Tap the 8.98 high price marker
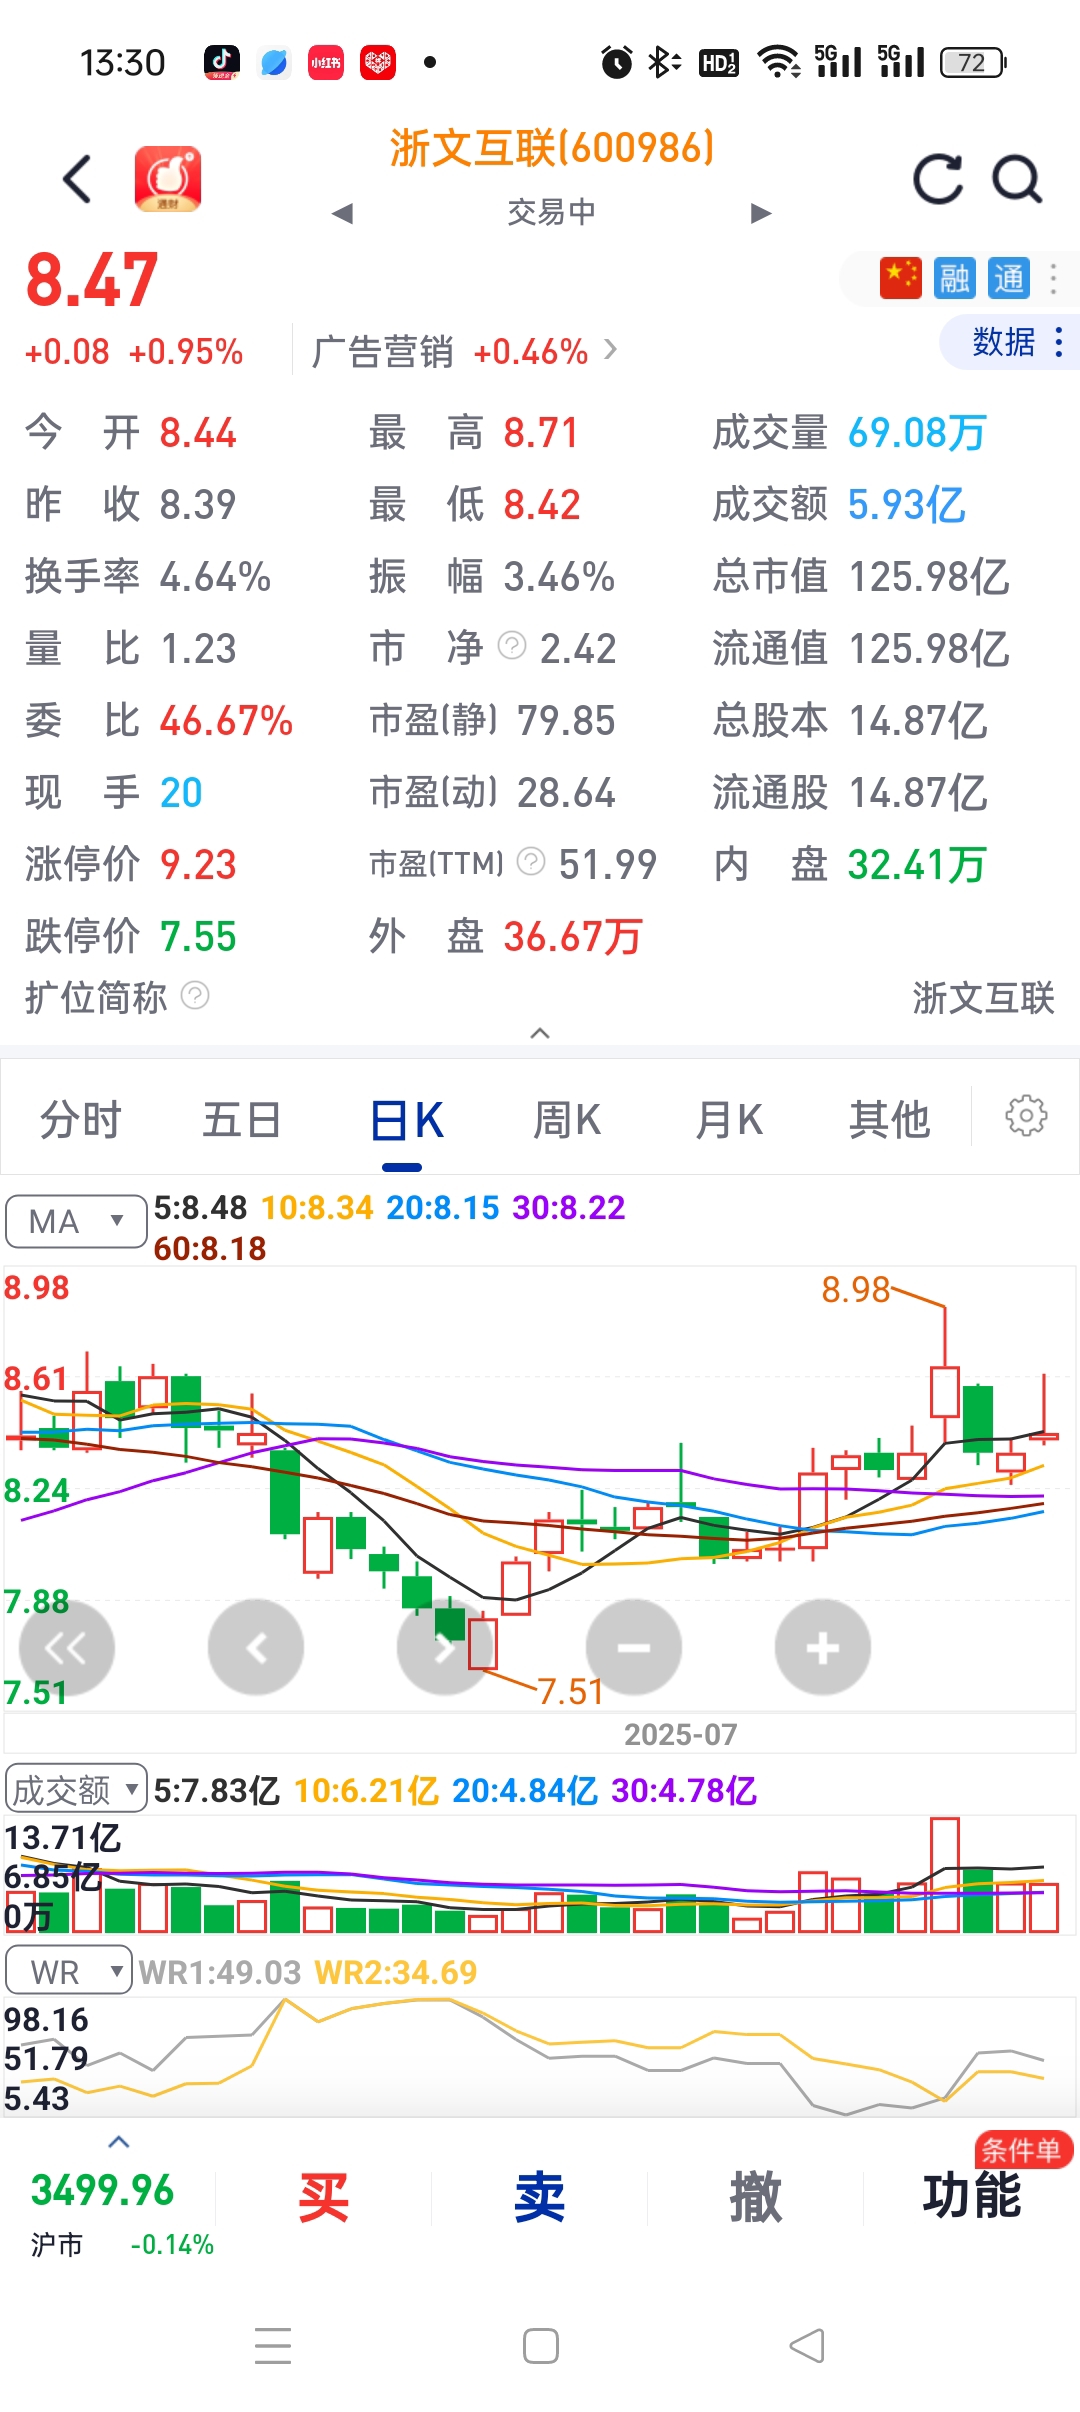 tap(856, 1290)
